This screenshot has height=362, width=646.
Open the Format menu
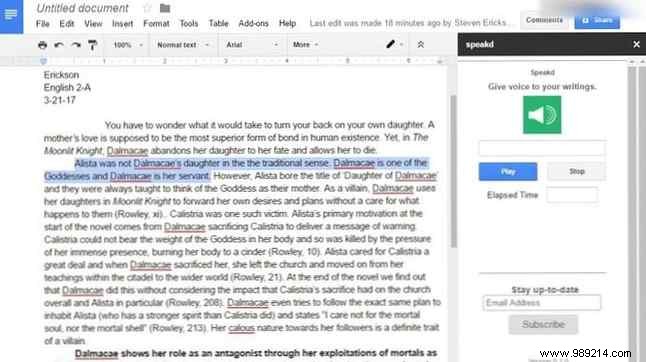(156, 23)
